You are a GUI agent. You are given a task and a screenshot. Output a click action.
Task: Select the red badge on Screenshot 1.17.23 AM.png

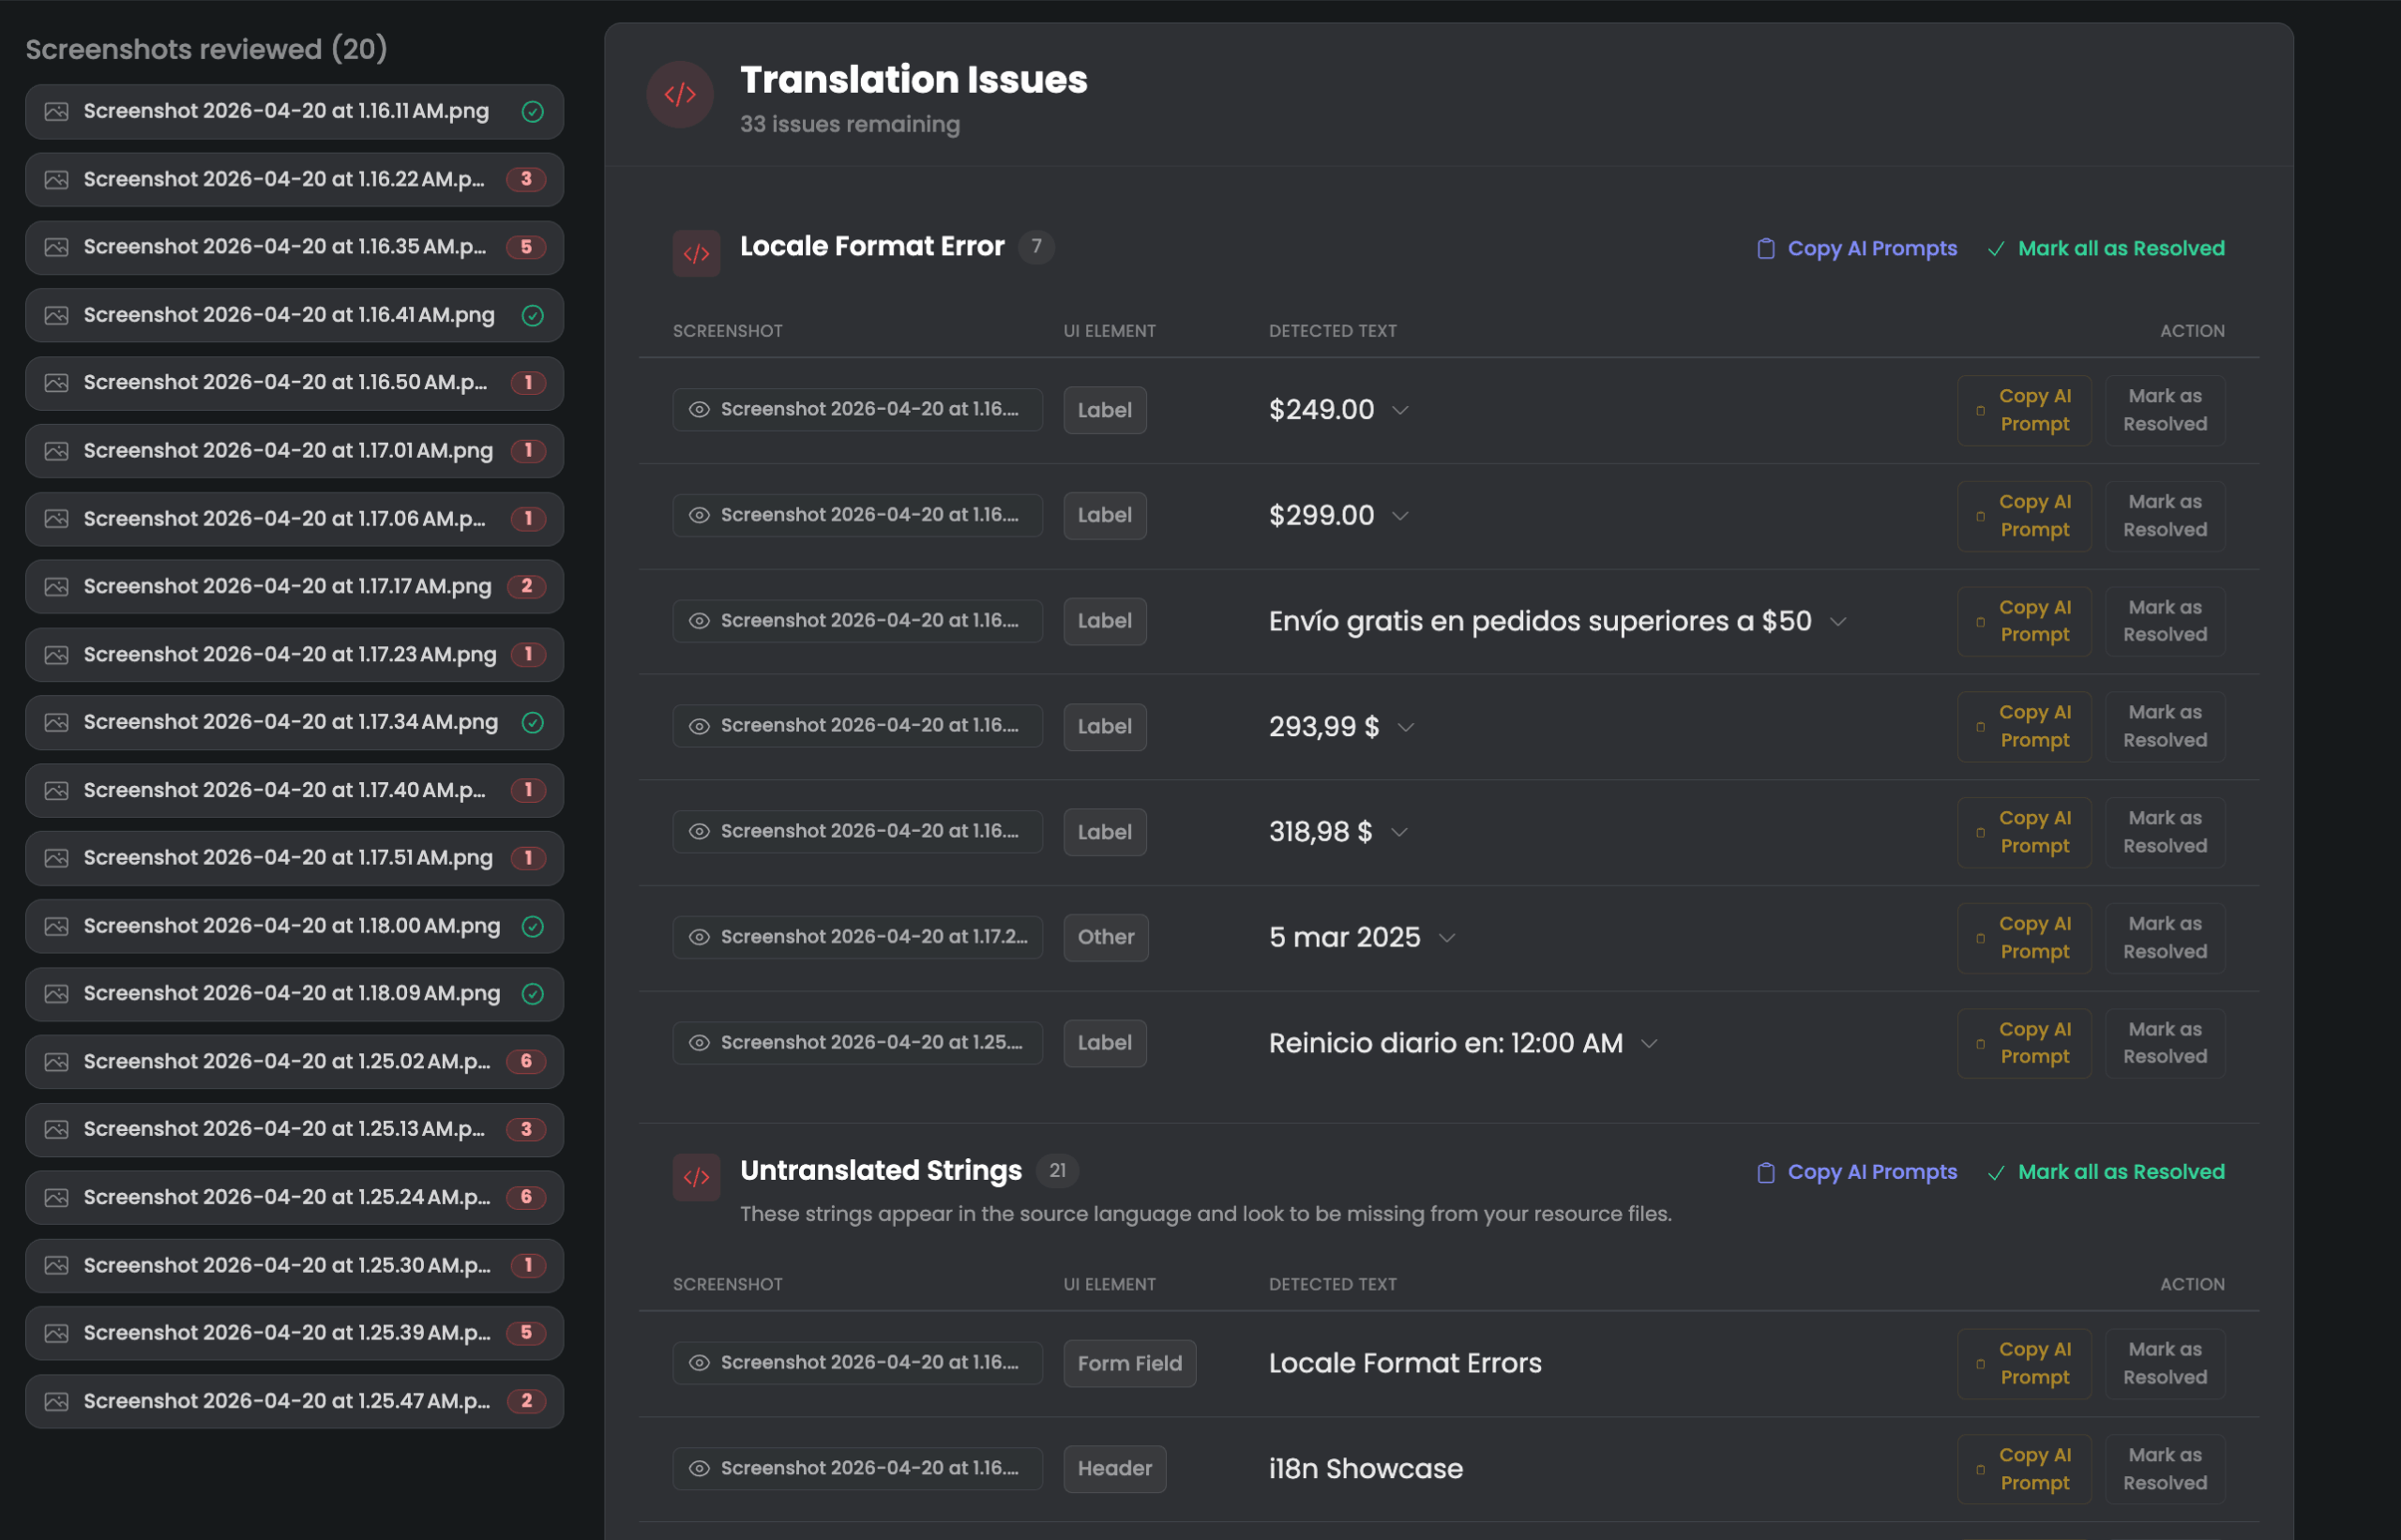click(528, 654)
